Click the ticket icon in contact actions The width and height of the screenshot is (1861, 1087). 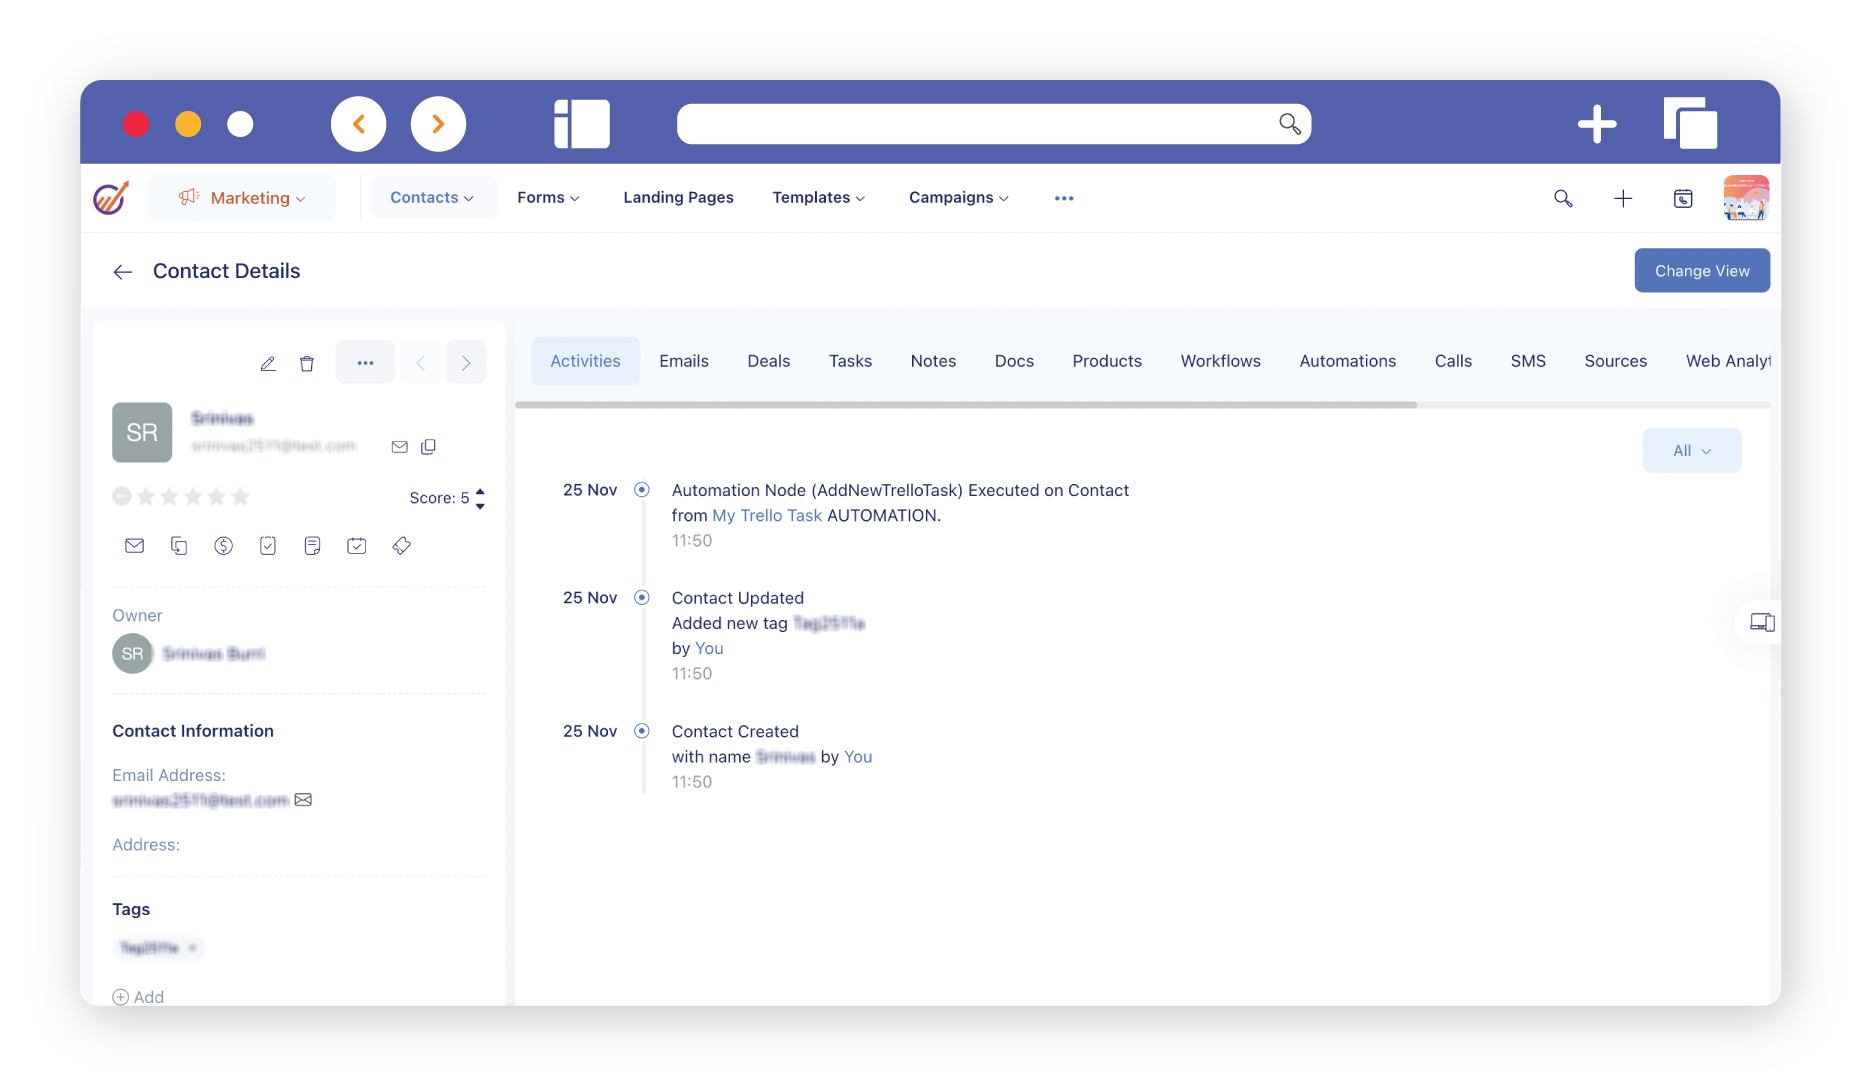[x=401, y=546]
